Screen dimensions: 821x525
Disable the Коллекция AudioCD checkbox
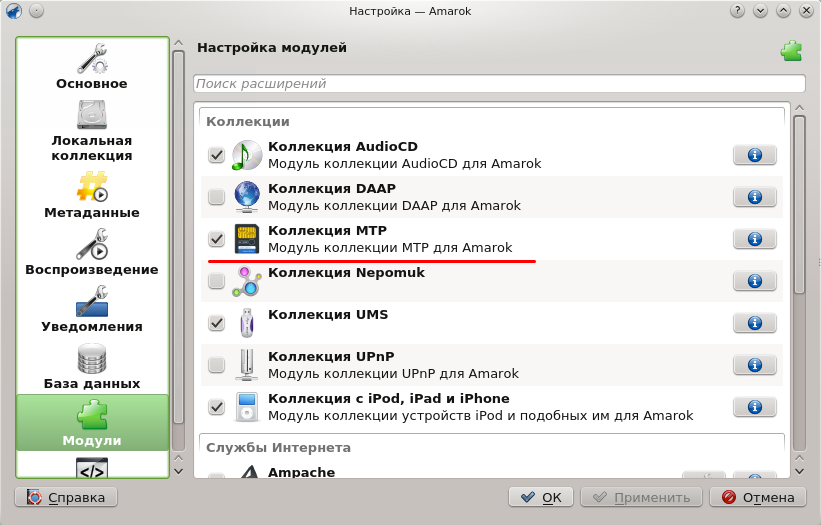click(216, 155)
